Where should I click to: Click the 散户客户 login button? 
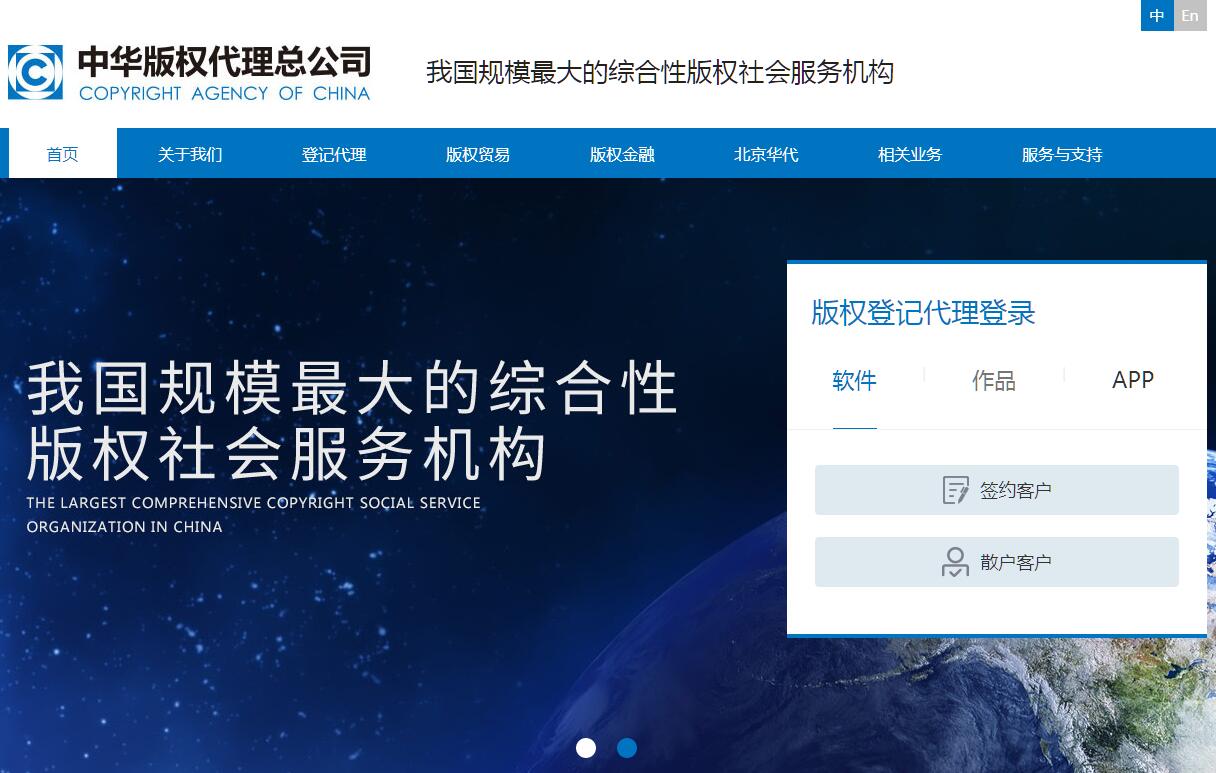(996, 562)
